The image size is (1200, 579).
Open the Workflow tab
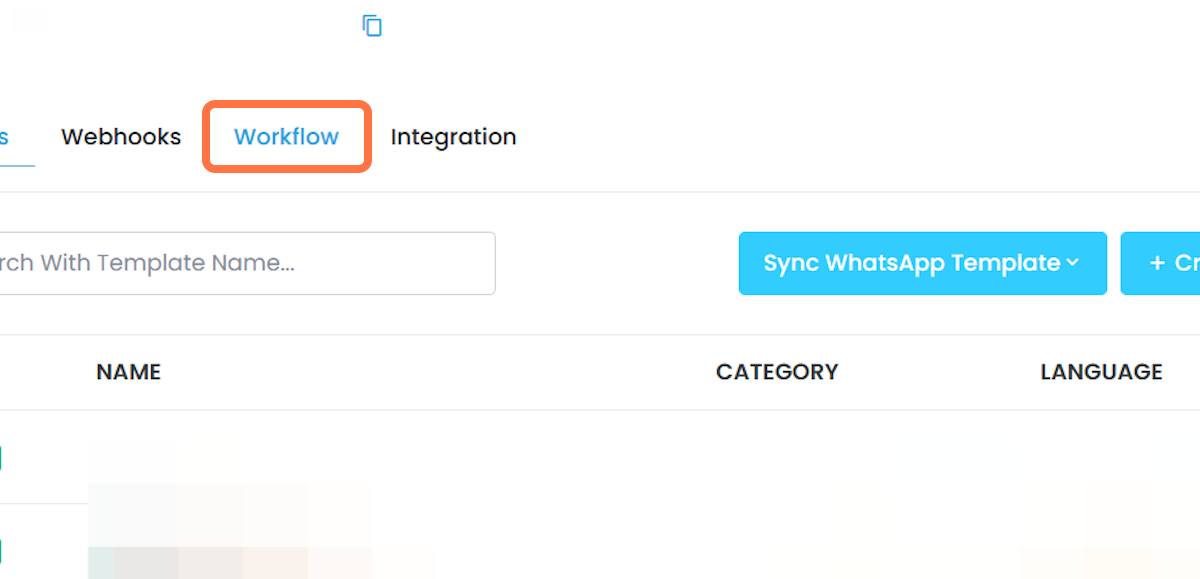click(286, 137)
